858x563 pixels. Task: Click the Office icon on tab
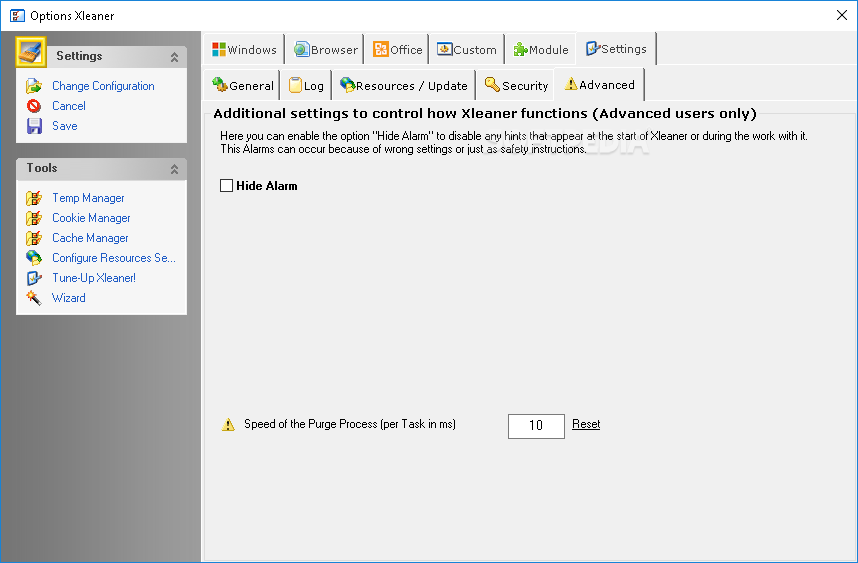[381, 49]
